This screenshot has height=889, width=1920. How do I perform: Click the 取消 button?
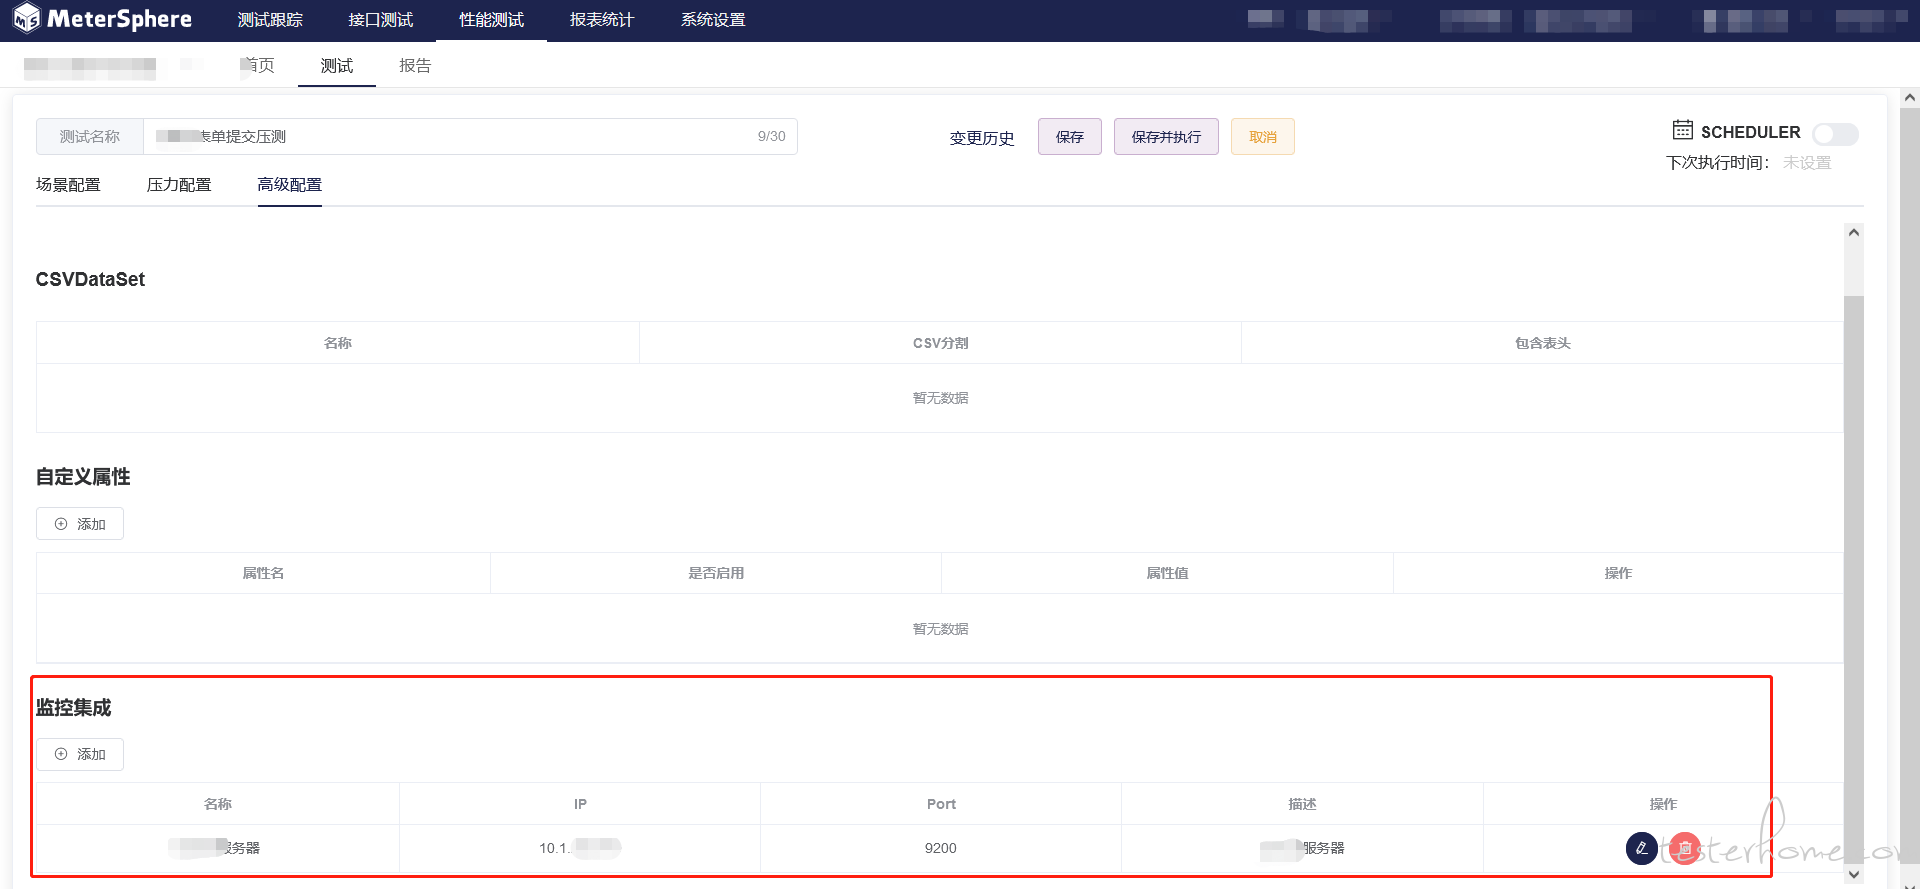[x=1263, y=137]
